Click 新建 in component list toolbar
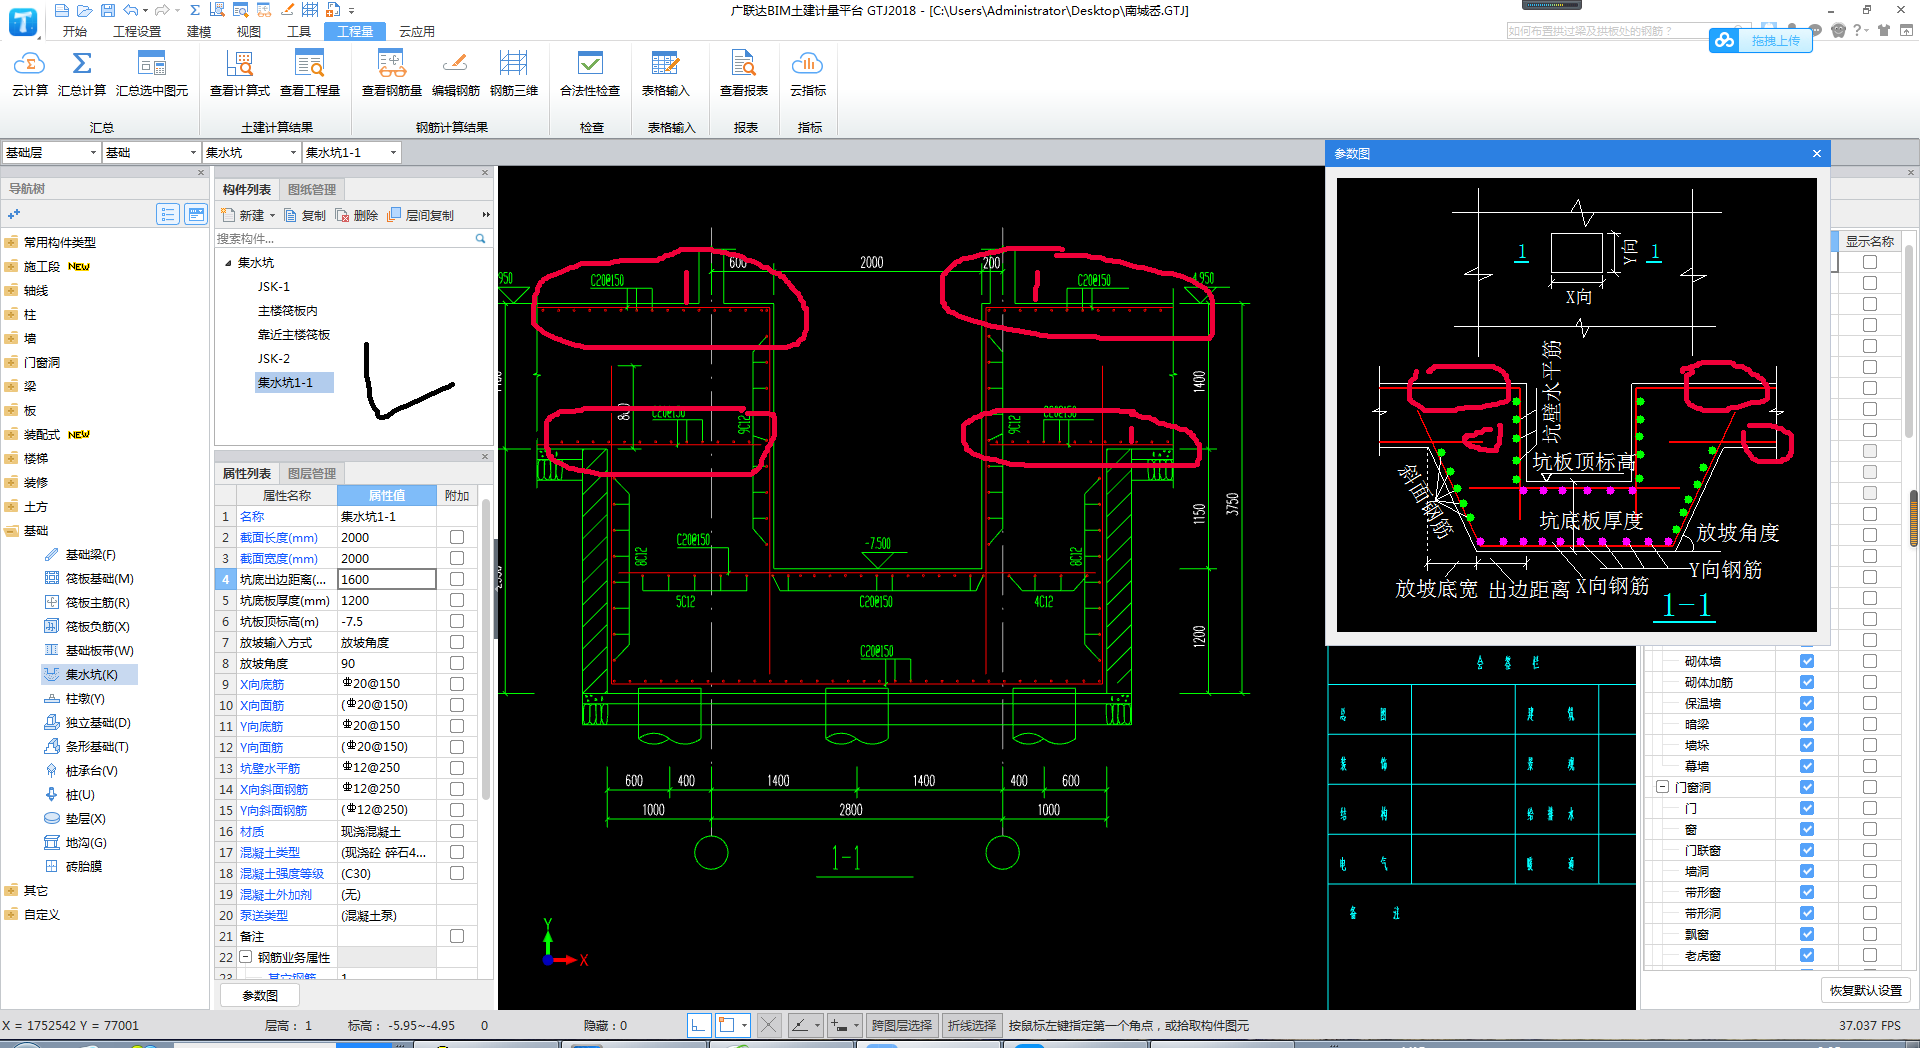1920x1048 pixels. coord(247,215)
